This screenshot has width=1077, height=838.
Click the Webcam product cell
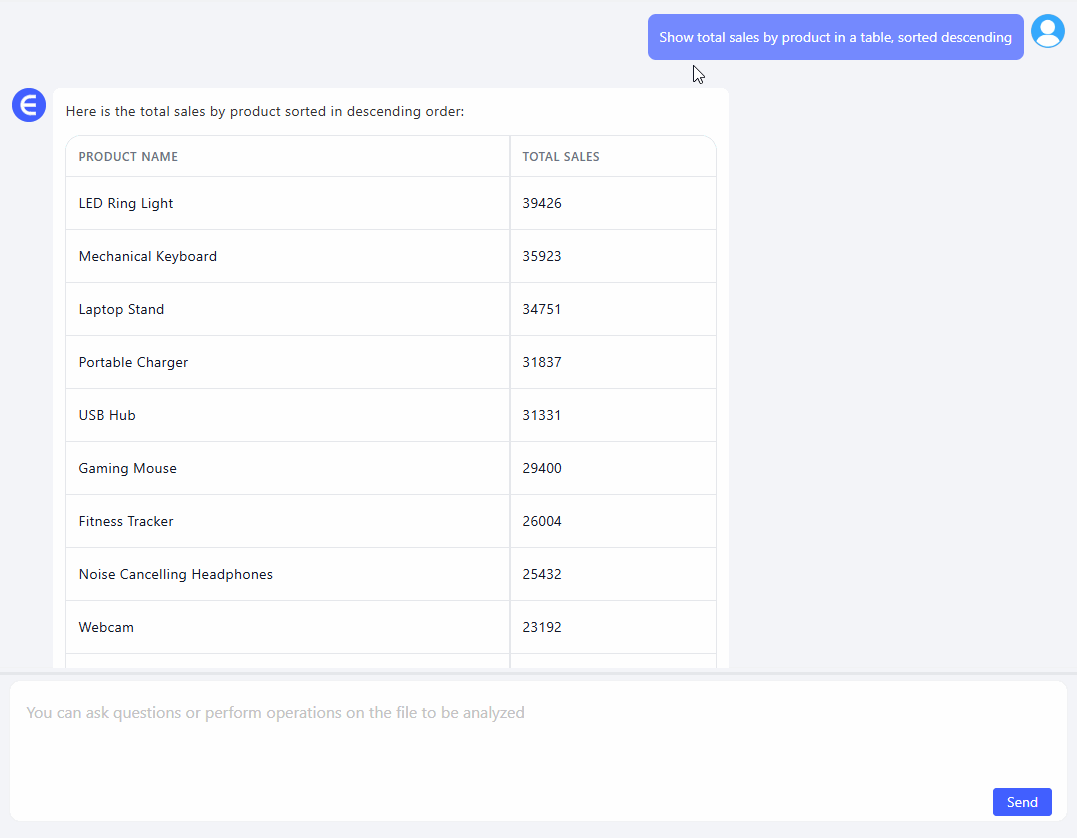pos(106,627)
